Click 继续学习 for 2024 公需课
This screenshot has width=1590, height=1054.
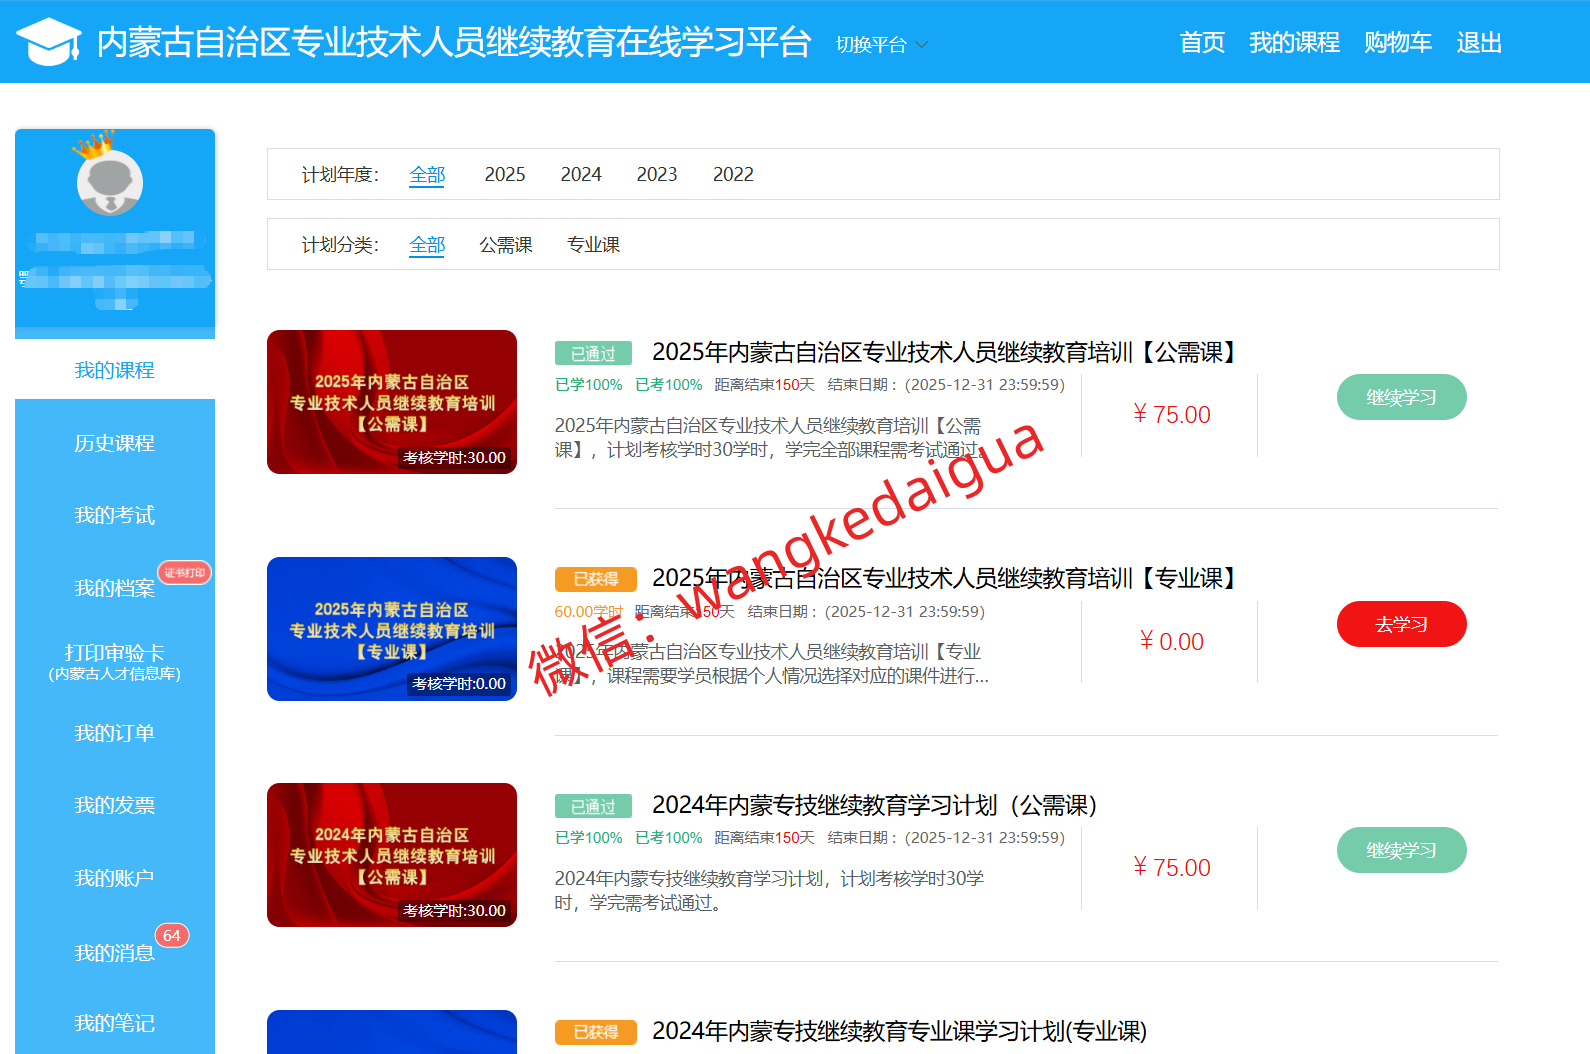pyautogui.click(x=1402, y=850)
